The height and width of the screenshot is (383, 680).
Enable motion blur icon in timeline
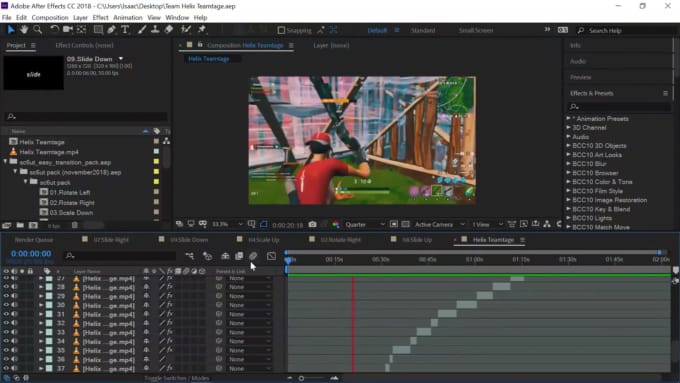click(x=253, y=256)
